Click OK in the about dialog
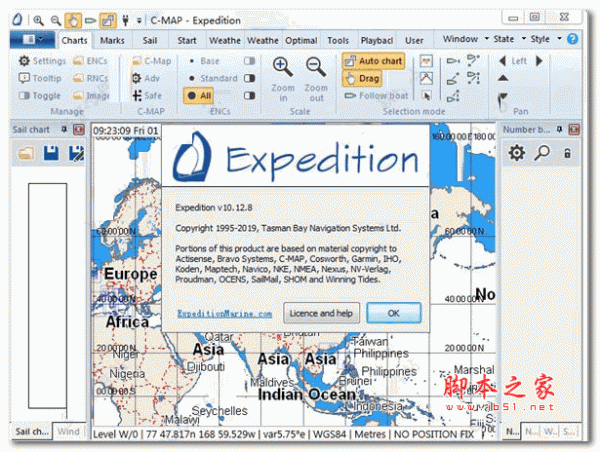This screenshot has width=600, height=452. 394,313
